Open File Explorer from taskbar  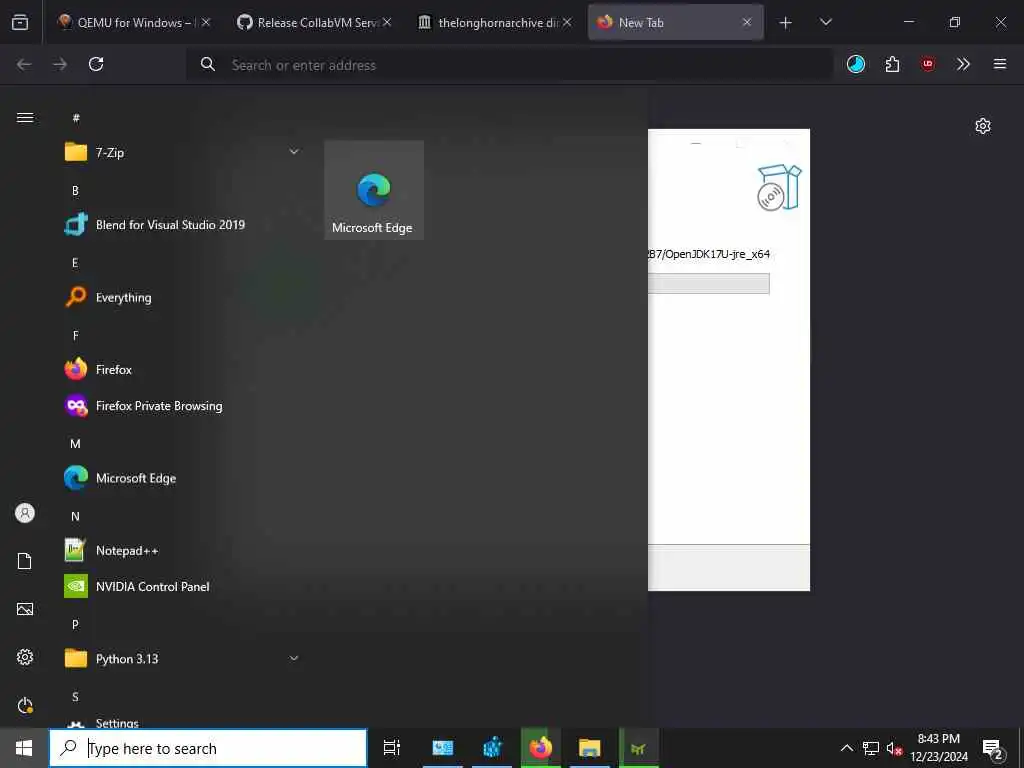click(590, 748)
